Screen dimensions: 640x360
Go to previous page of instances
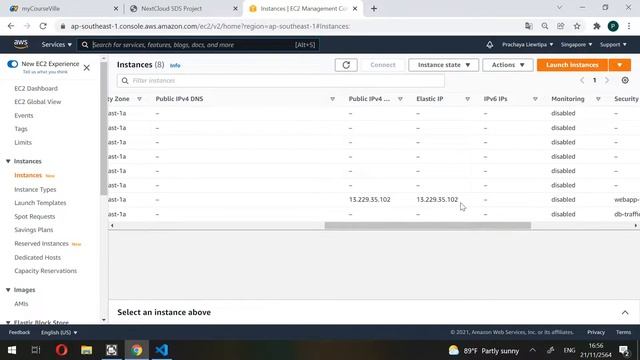click(582, 80)
